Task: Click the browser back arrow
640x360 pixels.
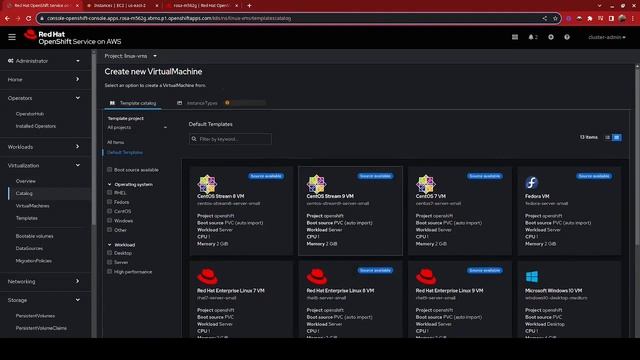Action: [x=7, y=18]
